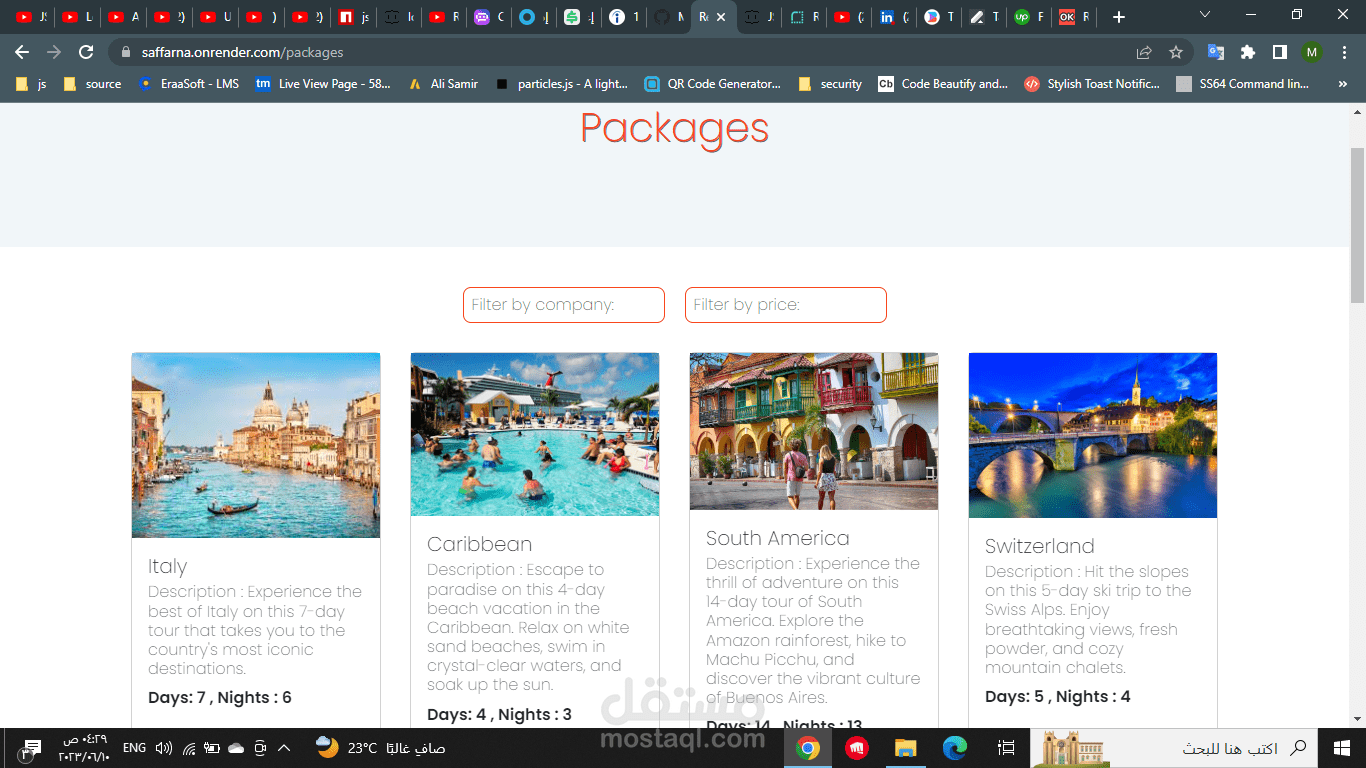Toggle the Chrome side panel

[1280, 52]
